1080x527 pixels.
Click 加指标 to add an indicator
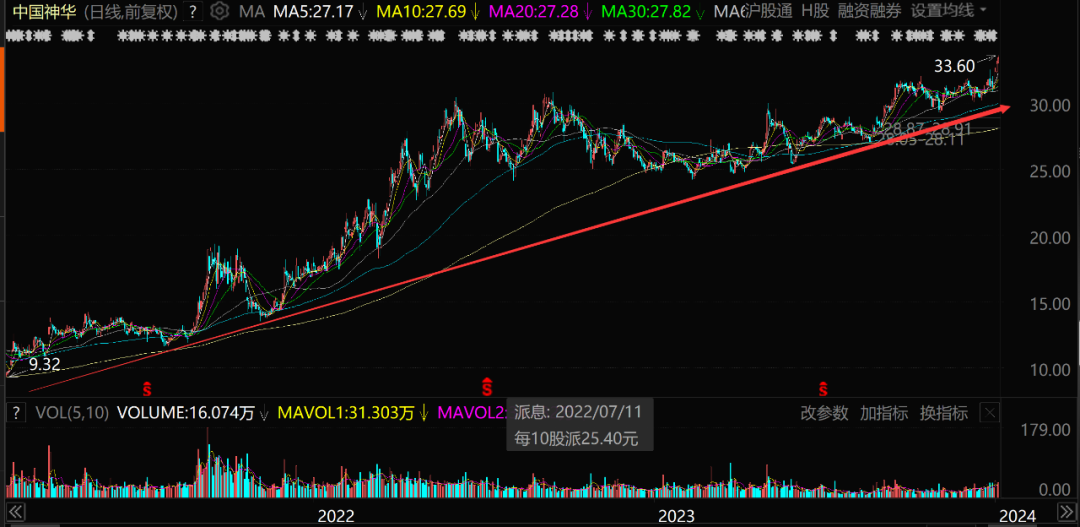pyautogui.click(x=884, y=413)
